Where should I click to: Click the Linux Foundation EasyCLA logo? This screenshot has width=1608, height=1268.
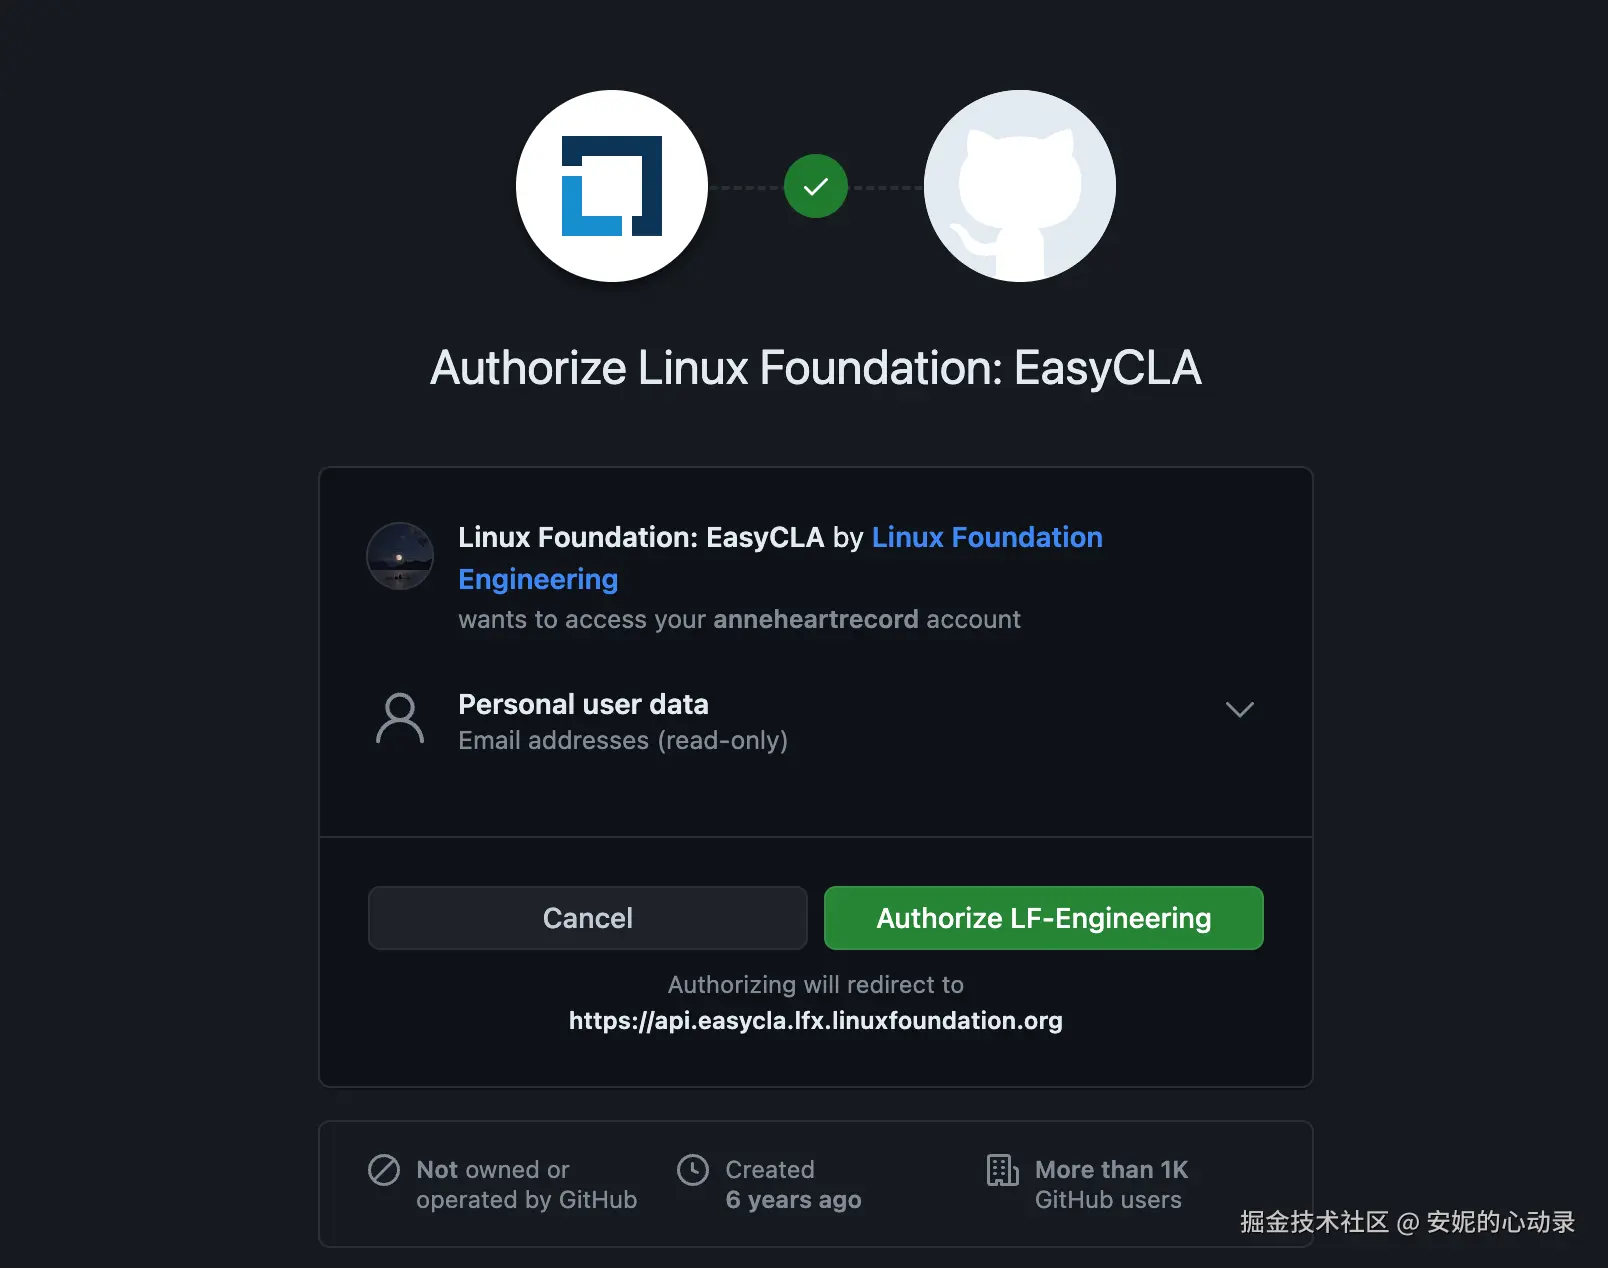(x=612, y=186)
